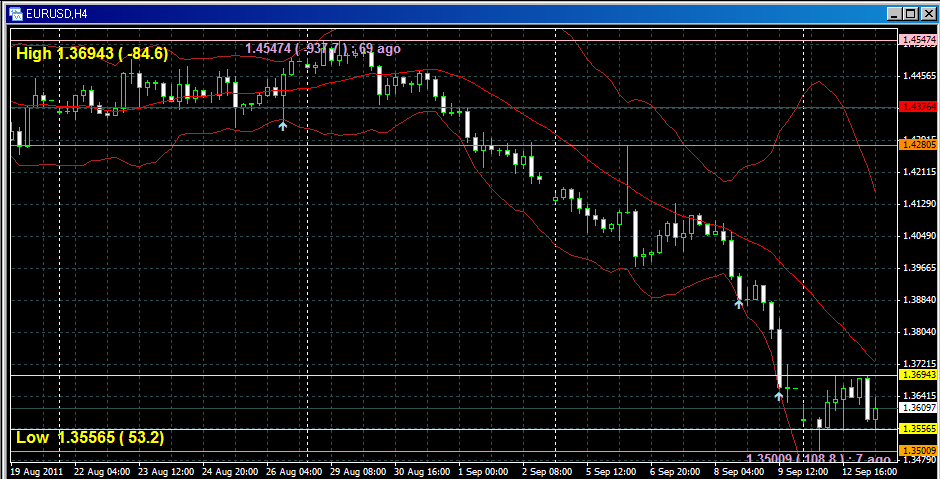This screenshot has height=479, width=940.
Task: Click the blue up arrow under the 26 Aug candle
Action: click(x=283, y=125)
